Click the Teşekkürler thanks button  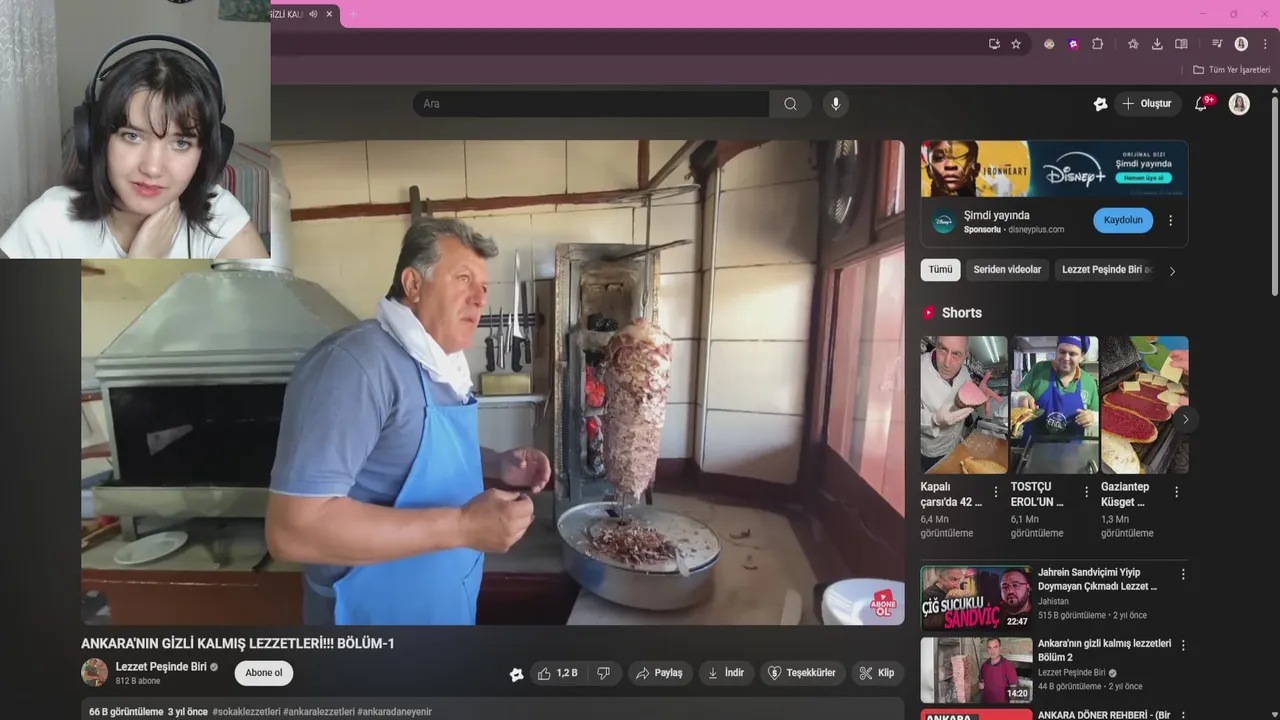(802, 673)
